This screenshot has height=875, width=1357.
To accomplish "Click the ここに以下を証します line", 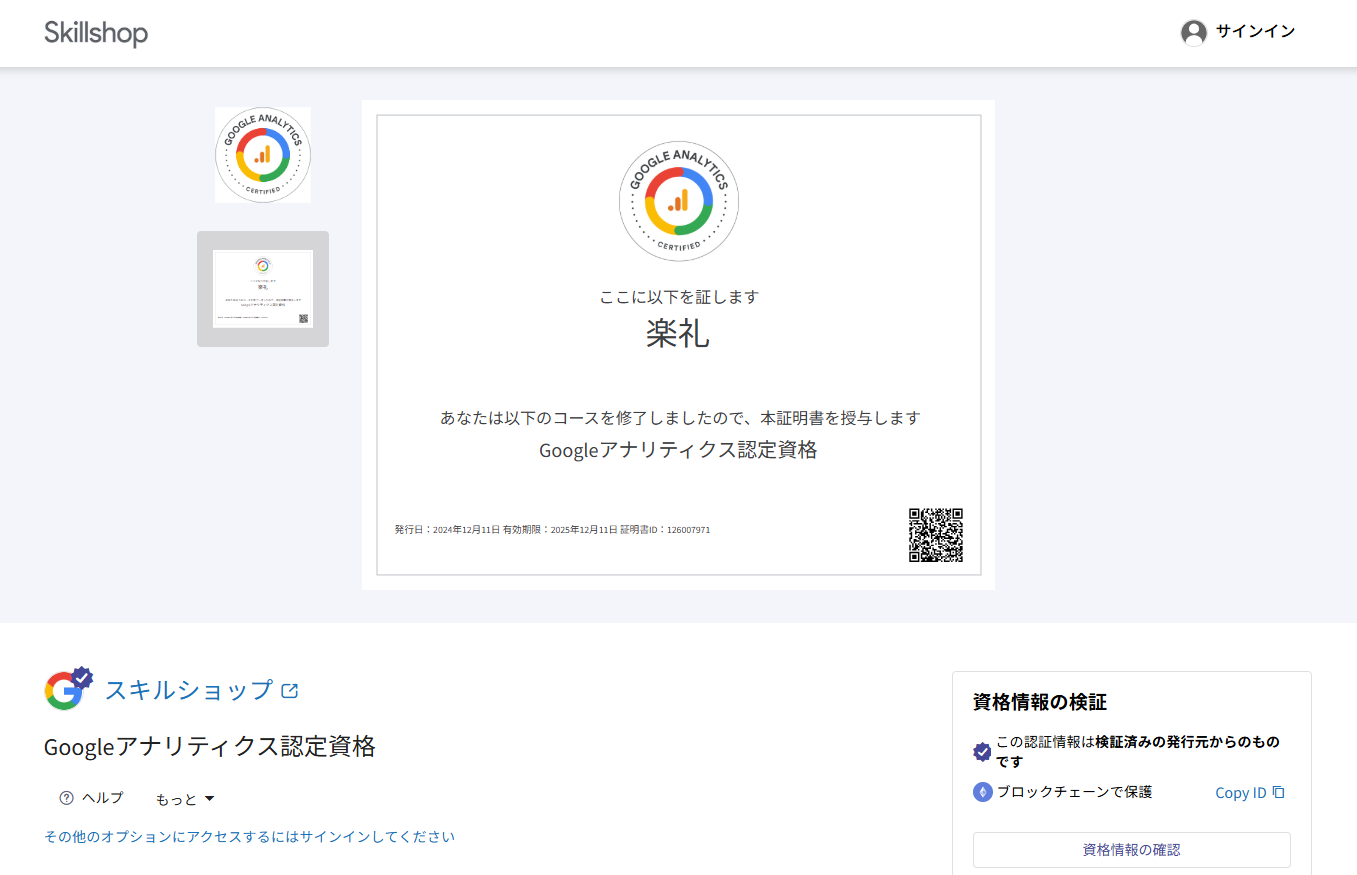I will pos(679,297).
